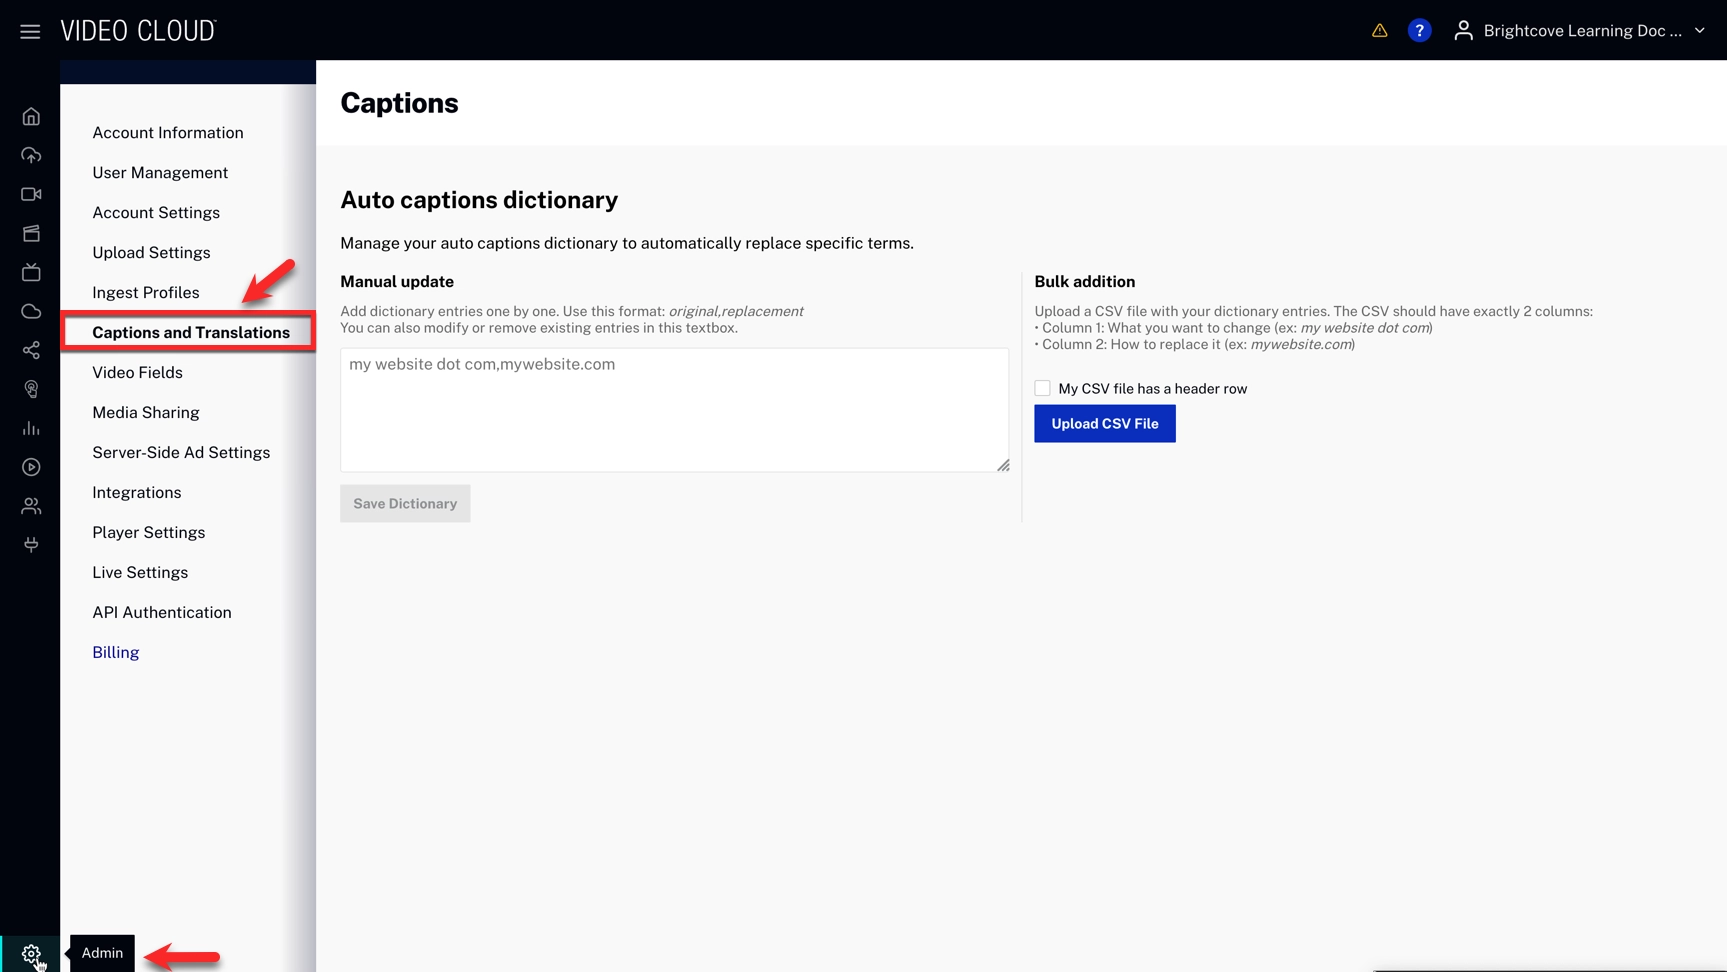Open the Social share icon
The width and height of the screenshot is (1727, 972).
[31, 350]
